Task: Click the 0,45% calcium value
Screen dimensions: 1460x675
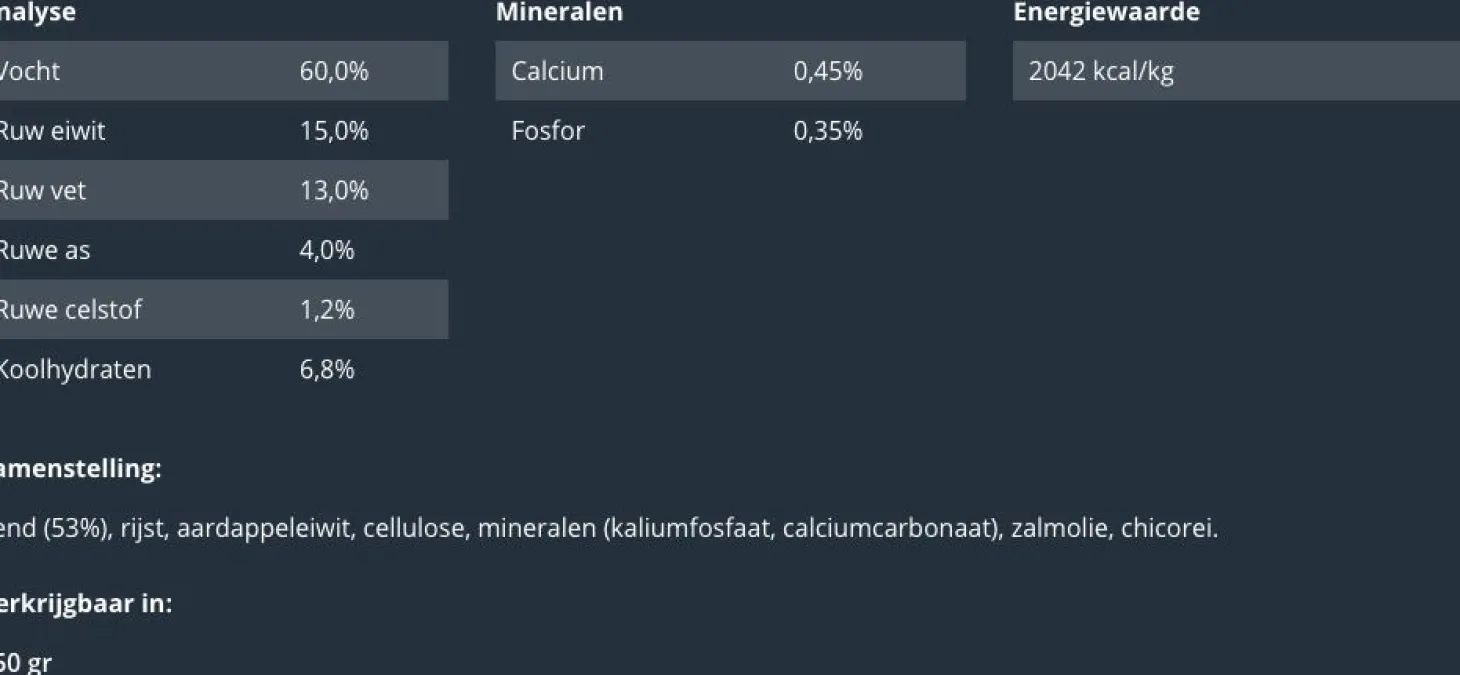Action: point(828,71)
